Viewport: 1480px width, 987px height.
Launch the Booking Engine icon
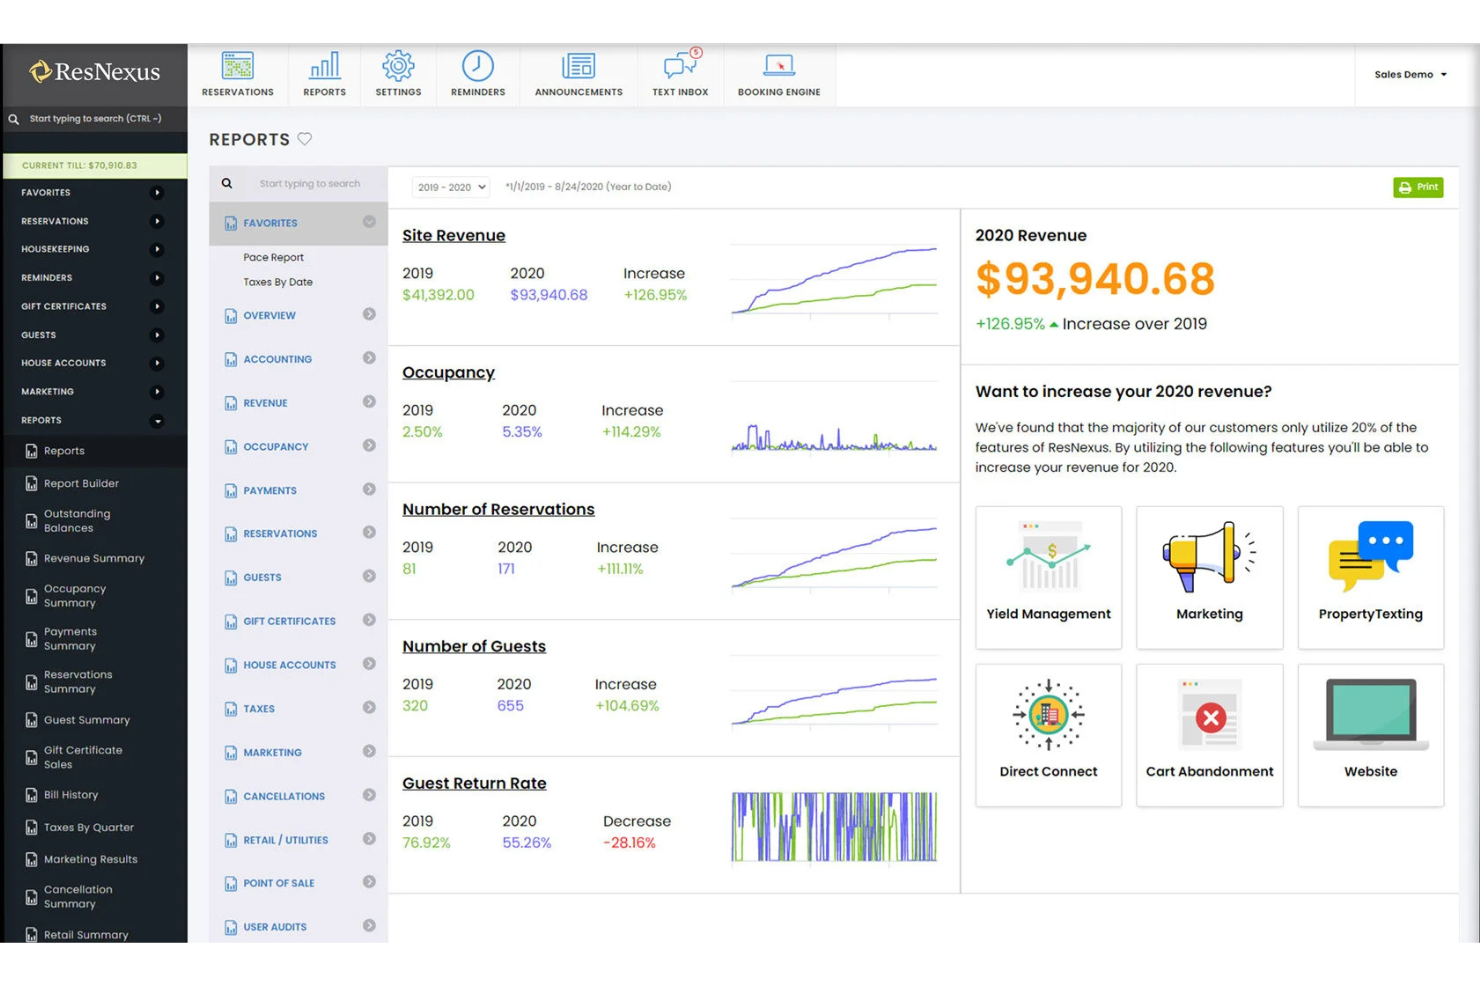pyautogui.click(x=779, y=66)
